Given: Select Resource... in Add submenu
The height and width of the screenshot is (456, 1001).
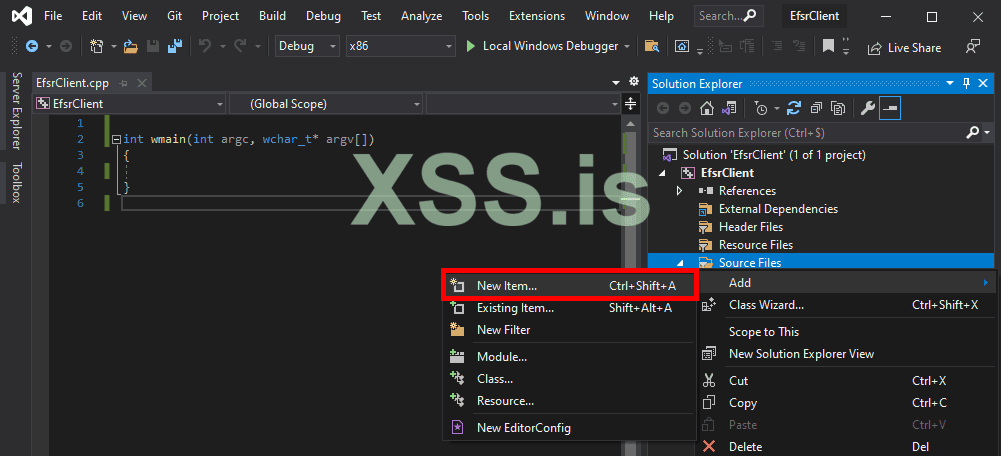Looking at the screenshot, I should [x=568, y=401].
